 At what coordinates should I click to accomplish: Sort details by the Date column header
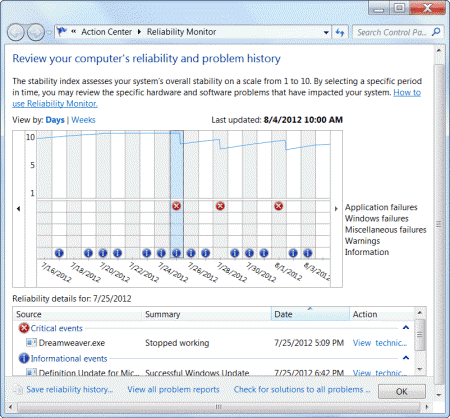tap(310, 314)
